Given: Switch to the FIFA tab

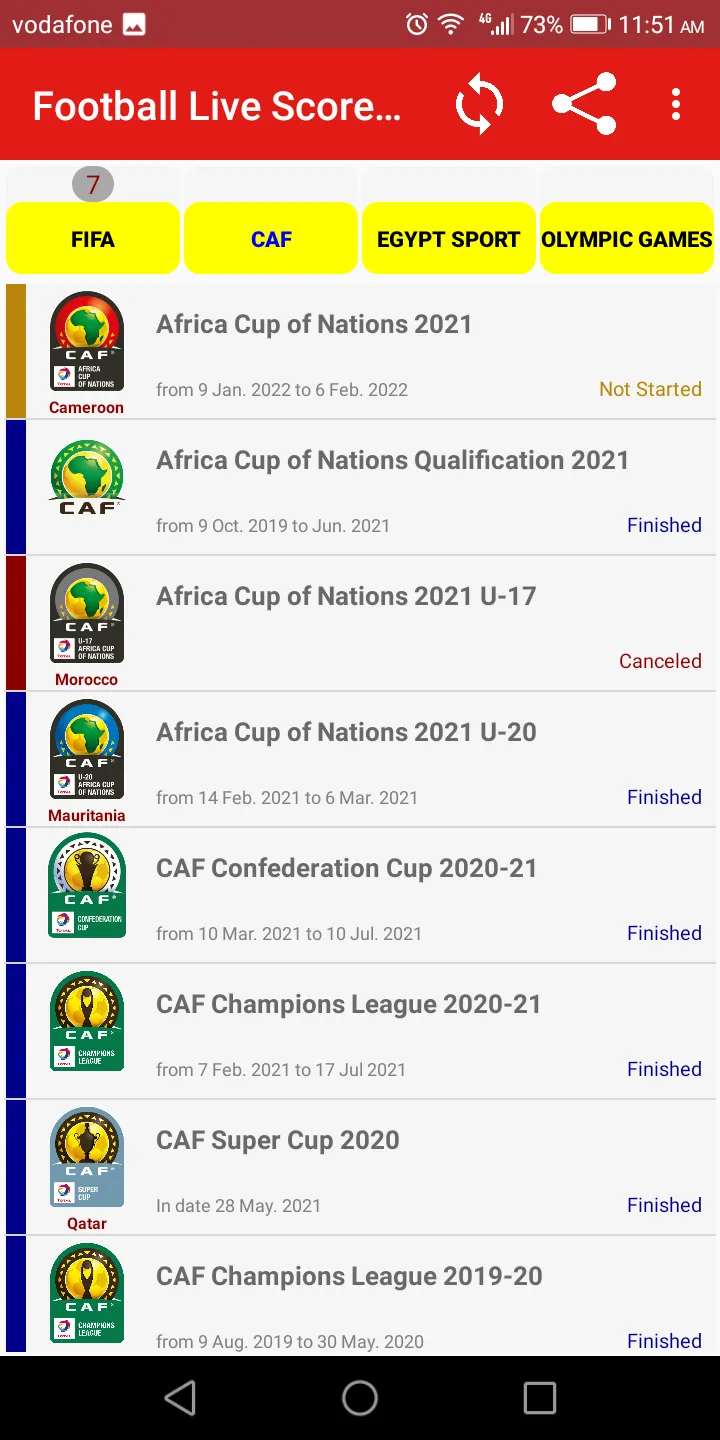Looking at the screenshot, I should pos(93,239).
